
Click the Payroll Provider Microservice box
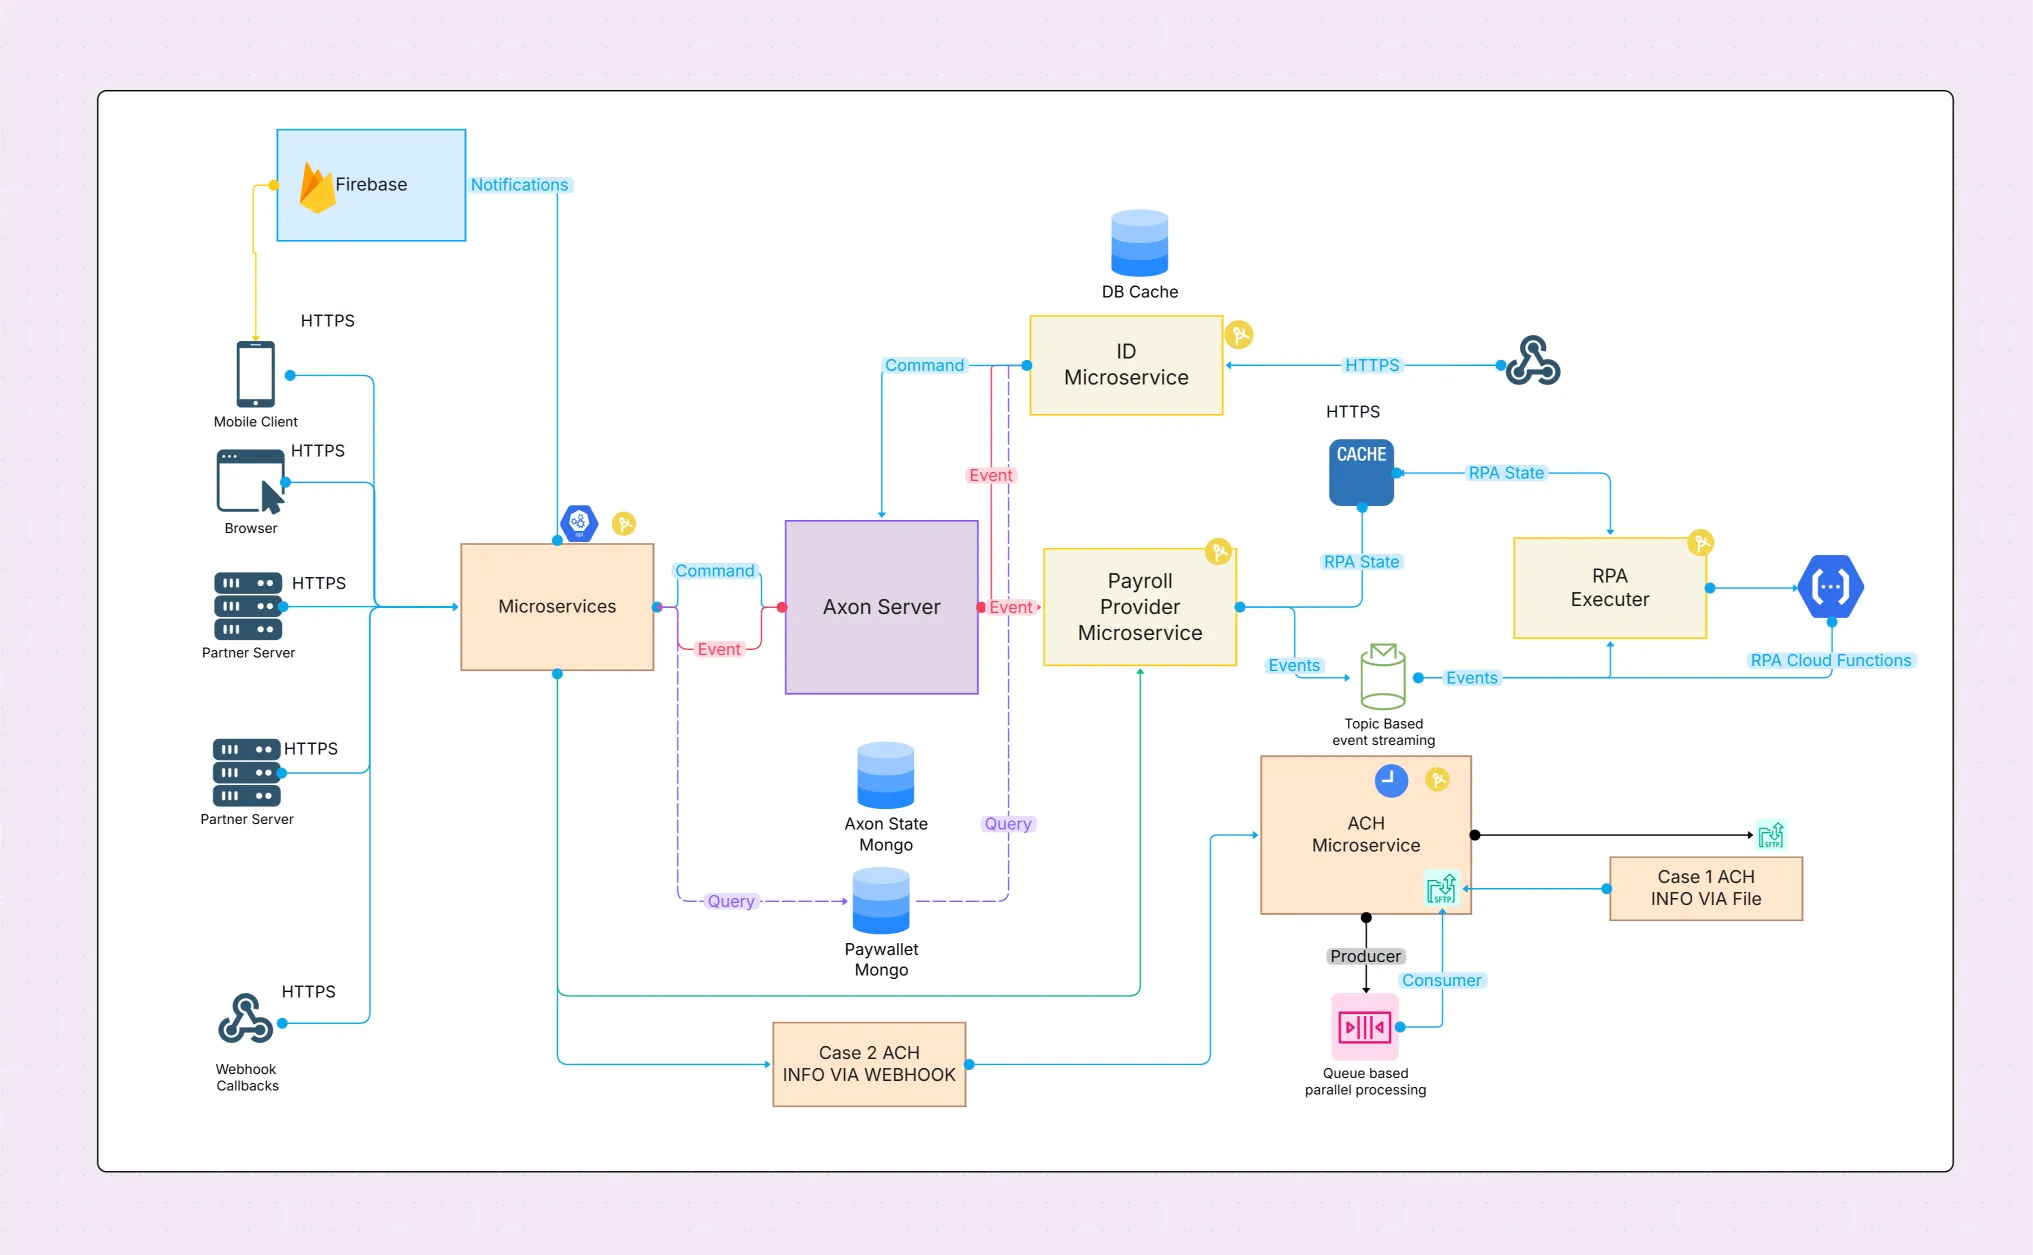1139,607
